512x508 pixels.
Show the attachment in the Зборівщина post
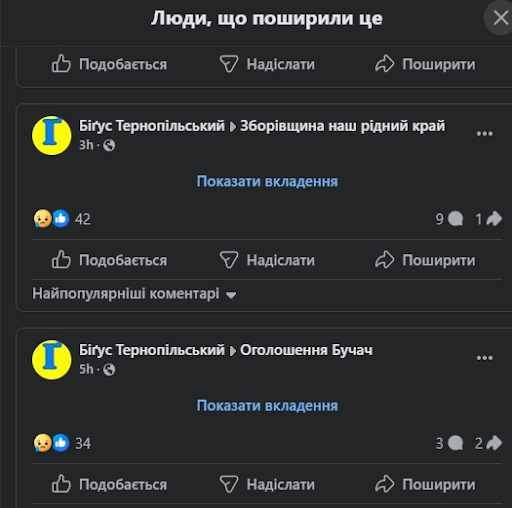click(x=267, y=181)
